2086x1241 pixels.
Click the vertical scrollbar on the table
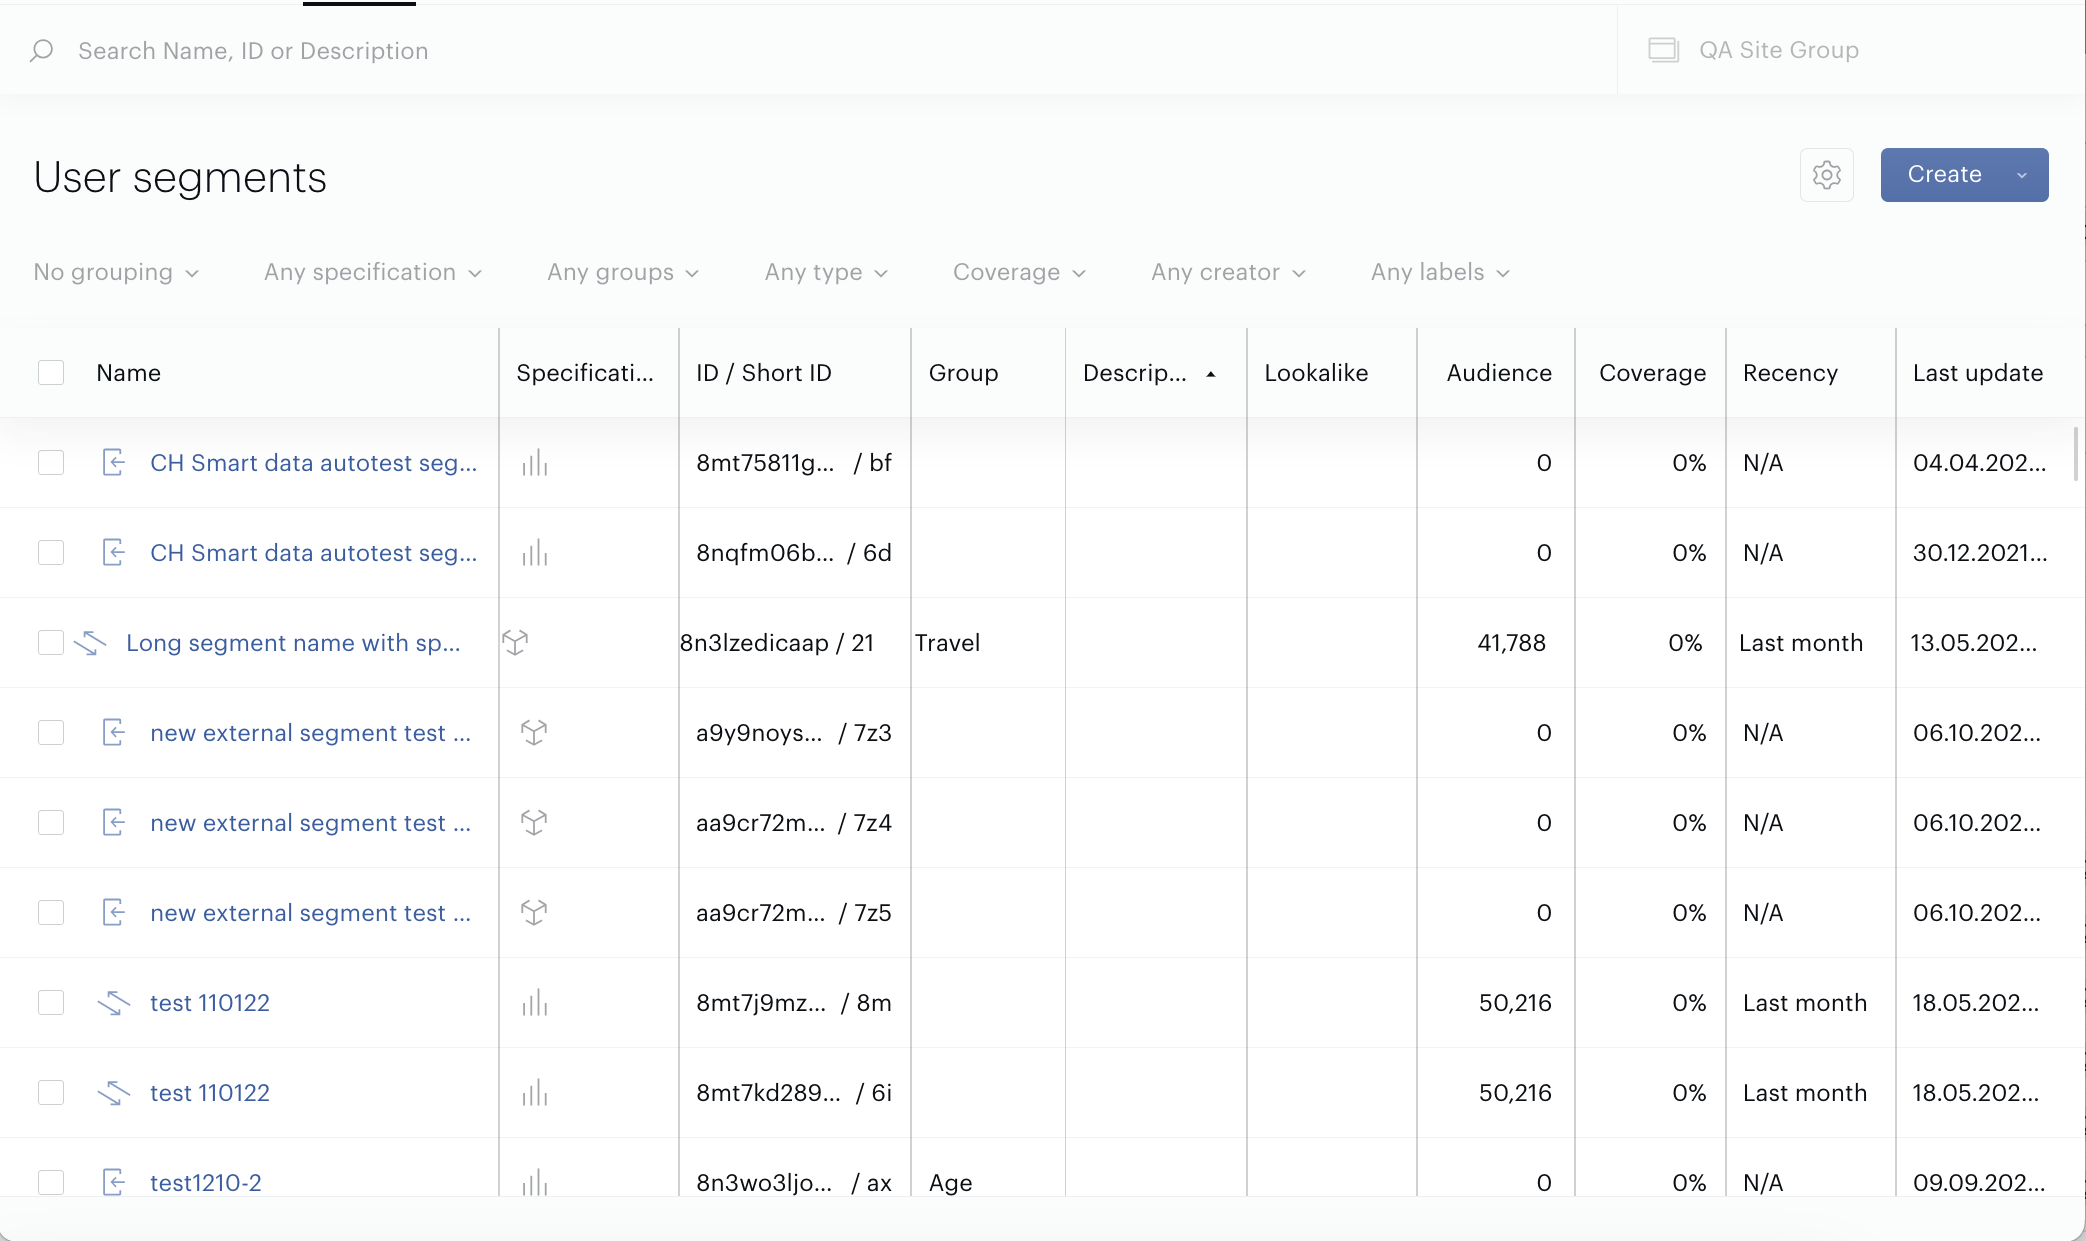2076,455
